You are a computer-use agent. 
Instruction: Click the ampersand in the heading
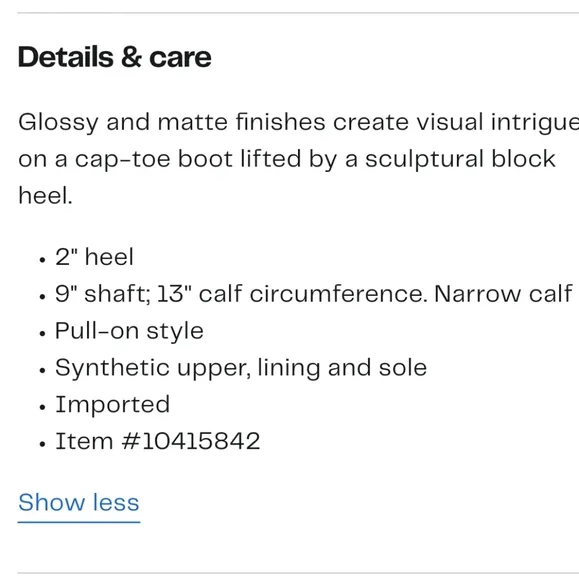131,57
